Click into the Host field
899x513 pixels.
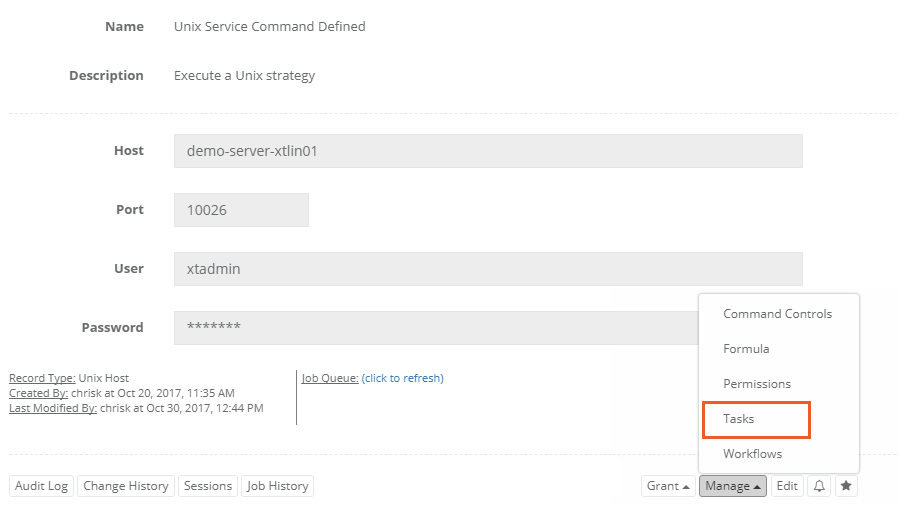tap(487, 151)
